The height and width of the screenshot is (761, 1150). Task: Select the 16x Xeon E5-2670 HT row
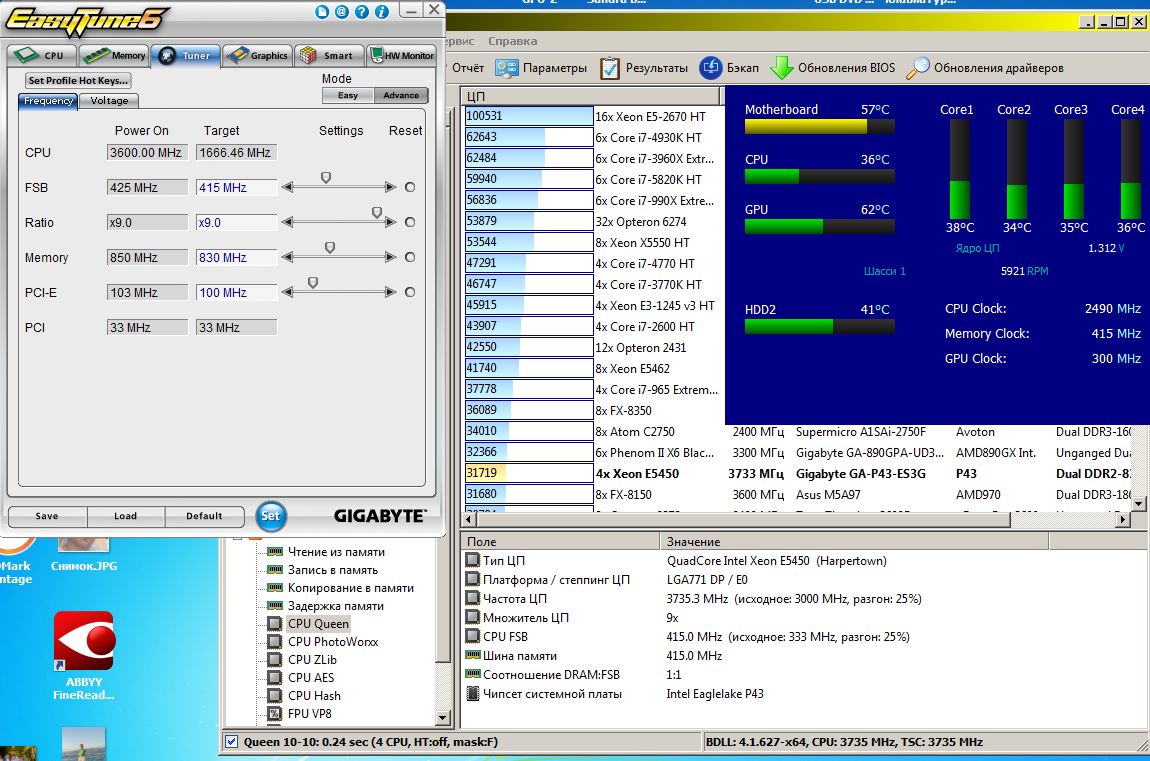(x=594, y=117)
